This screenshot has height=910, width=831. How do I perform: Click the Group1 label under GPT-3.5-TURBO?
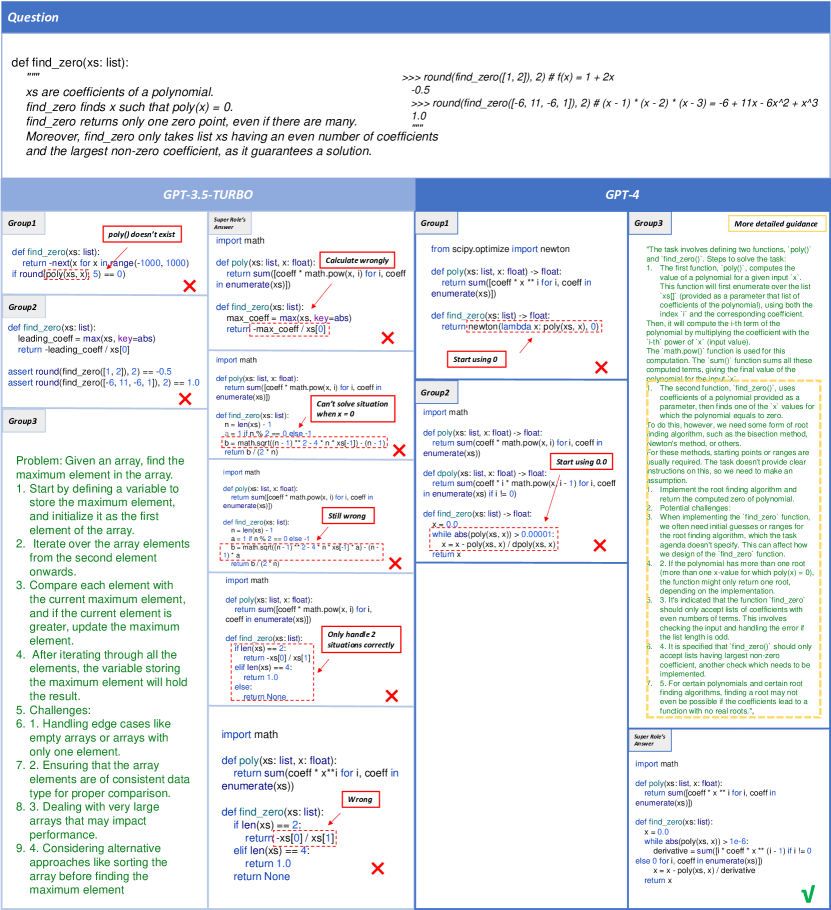[22, 223]
